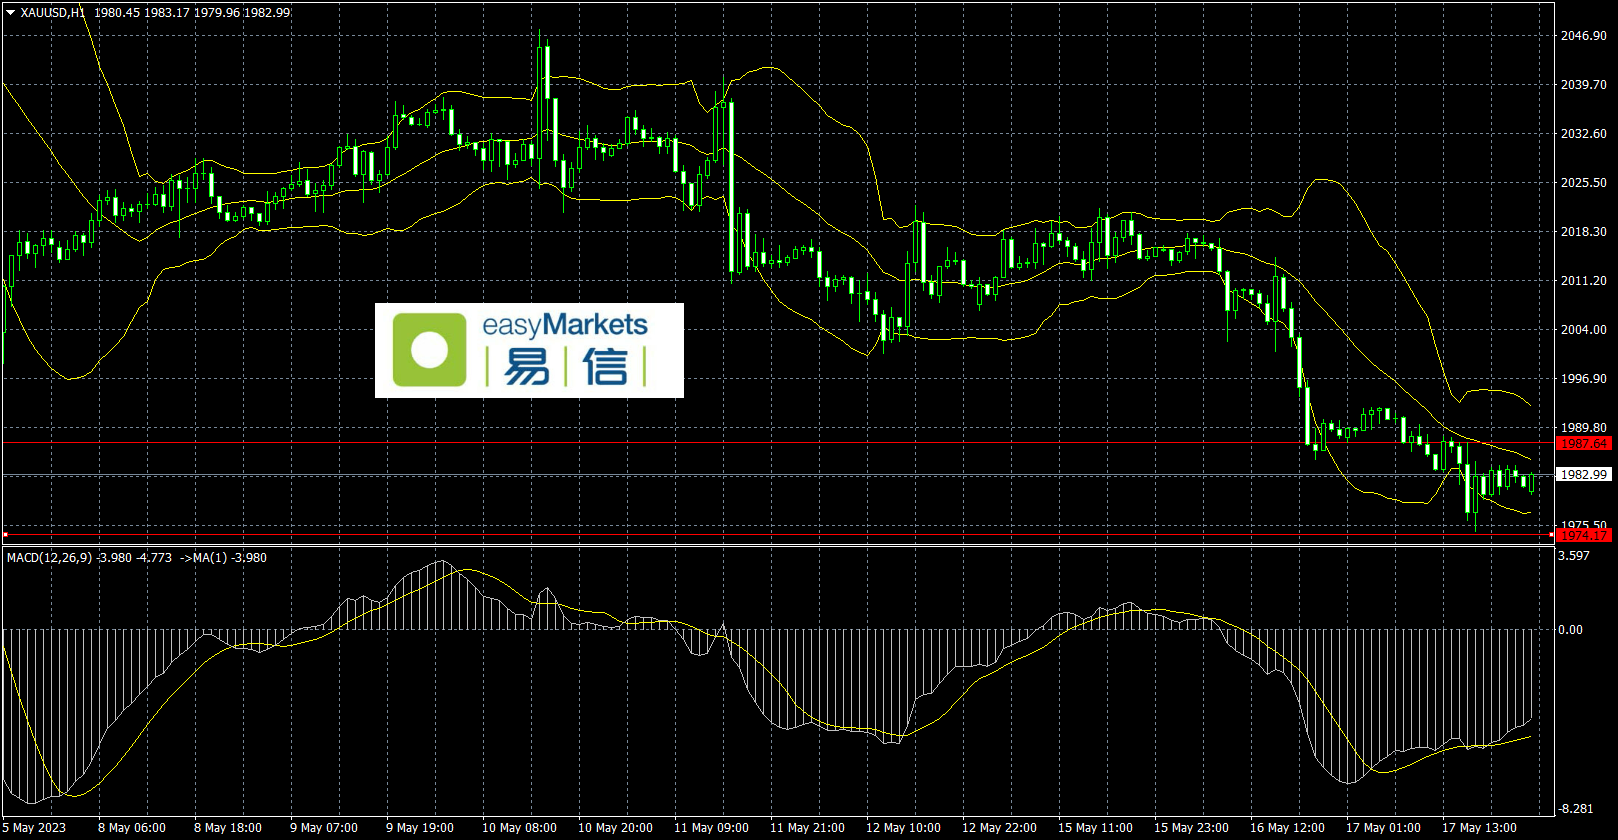Select the red 1974.17 price level label
This screenshot has height=840, width=1618.
point(1584,535)
